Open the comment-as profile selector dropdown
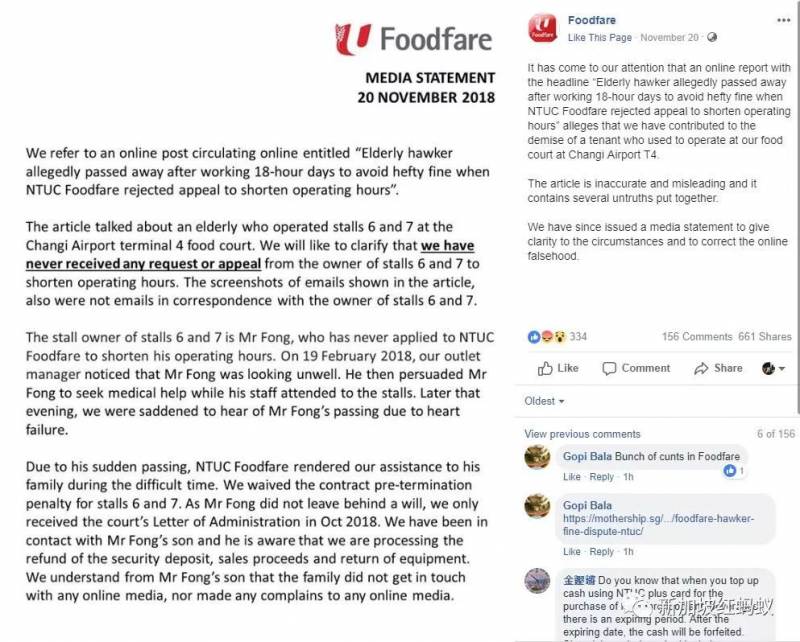800x642 pixels. (x=773, y=368)
